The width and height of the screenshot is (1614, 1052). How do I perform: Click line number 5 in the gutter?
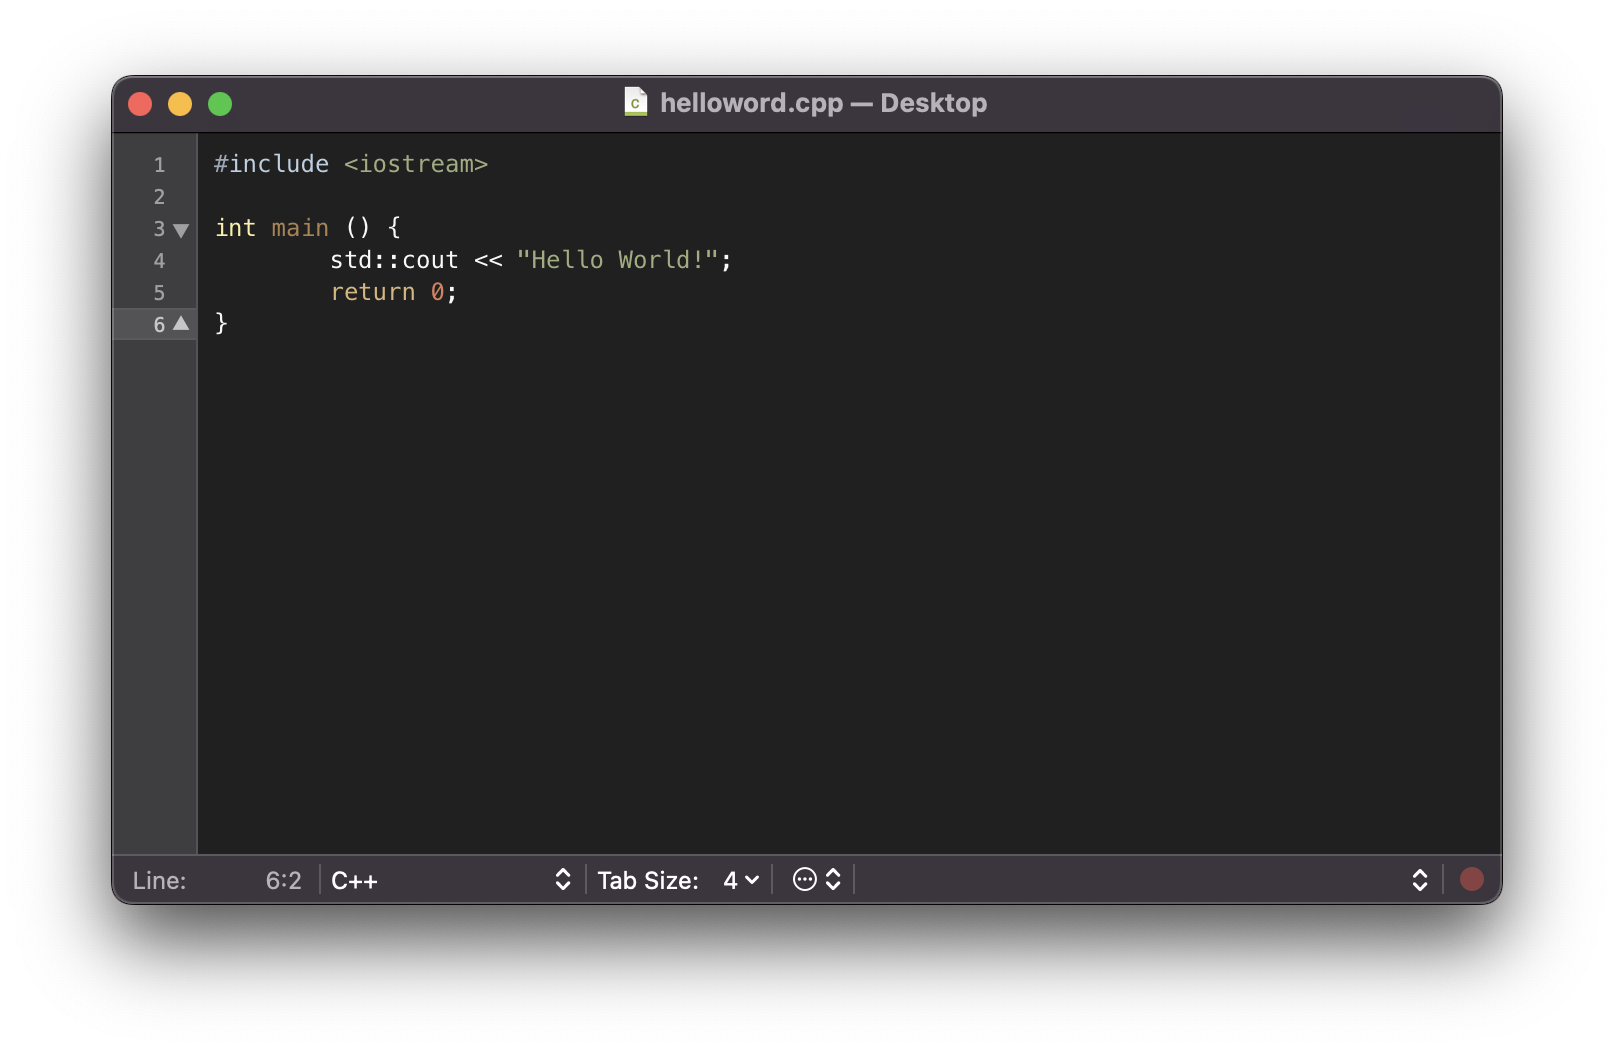(159, 293)
